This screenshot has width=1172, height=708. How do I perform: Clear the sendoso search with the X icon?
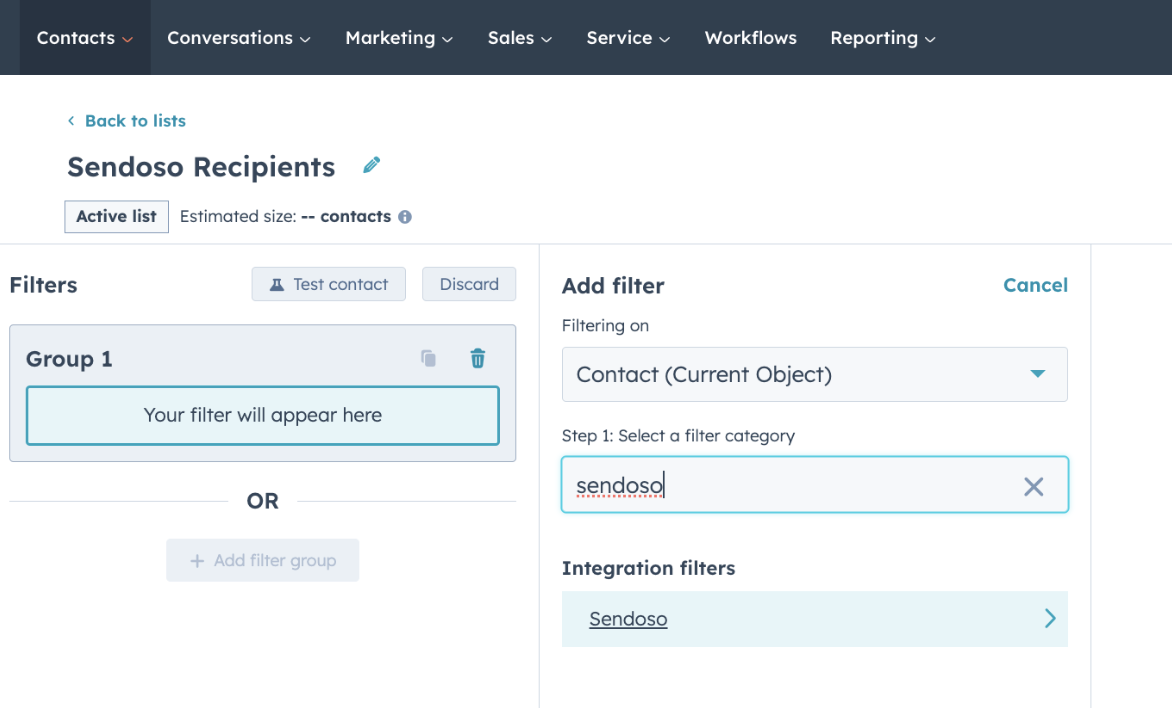pyautogui.click(x=1033, y=486)
